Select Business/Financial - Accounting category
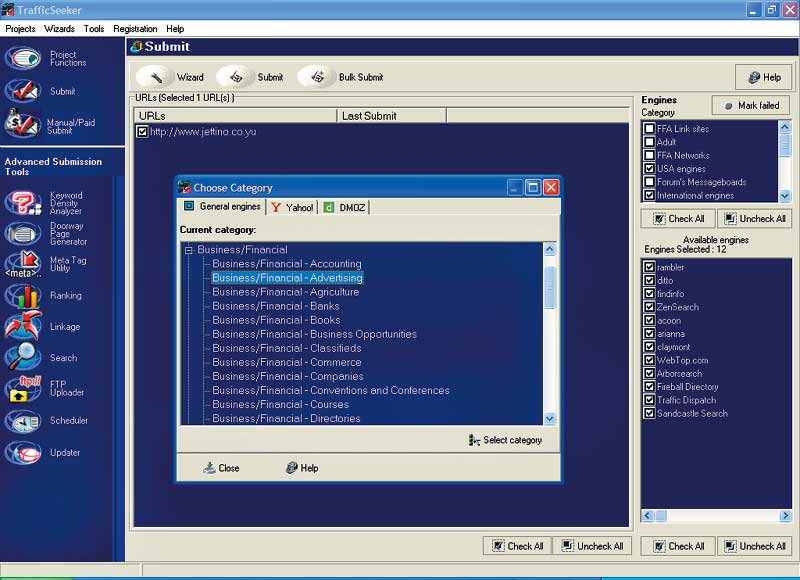The height and width of the screenshot is (580, 800). pos(287,264)
